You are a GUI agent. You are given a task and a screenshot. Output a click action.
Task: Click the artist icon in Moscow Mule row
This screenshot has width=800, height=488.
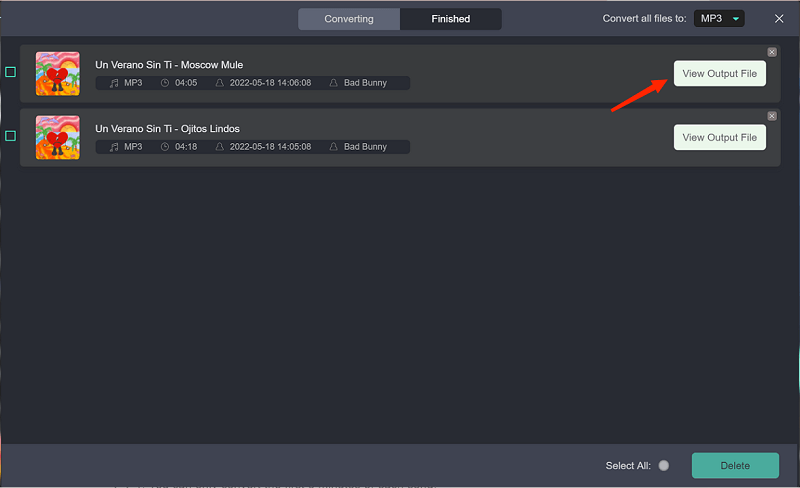[333, 83]
